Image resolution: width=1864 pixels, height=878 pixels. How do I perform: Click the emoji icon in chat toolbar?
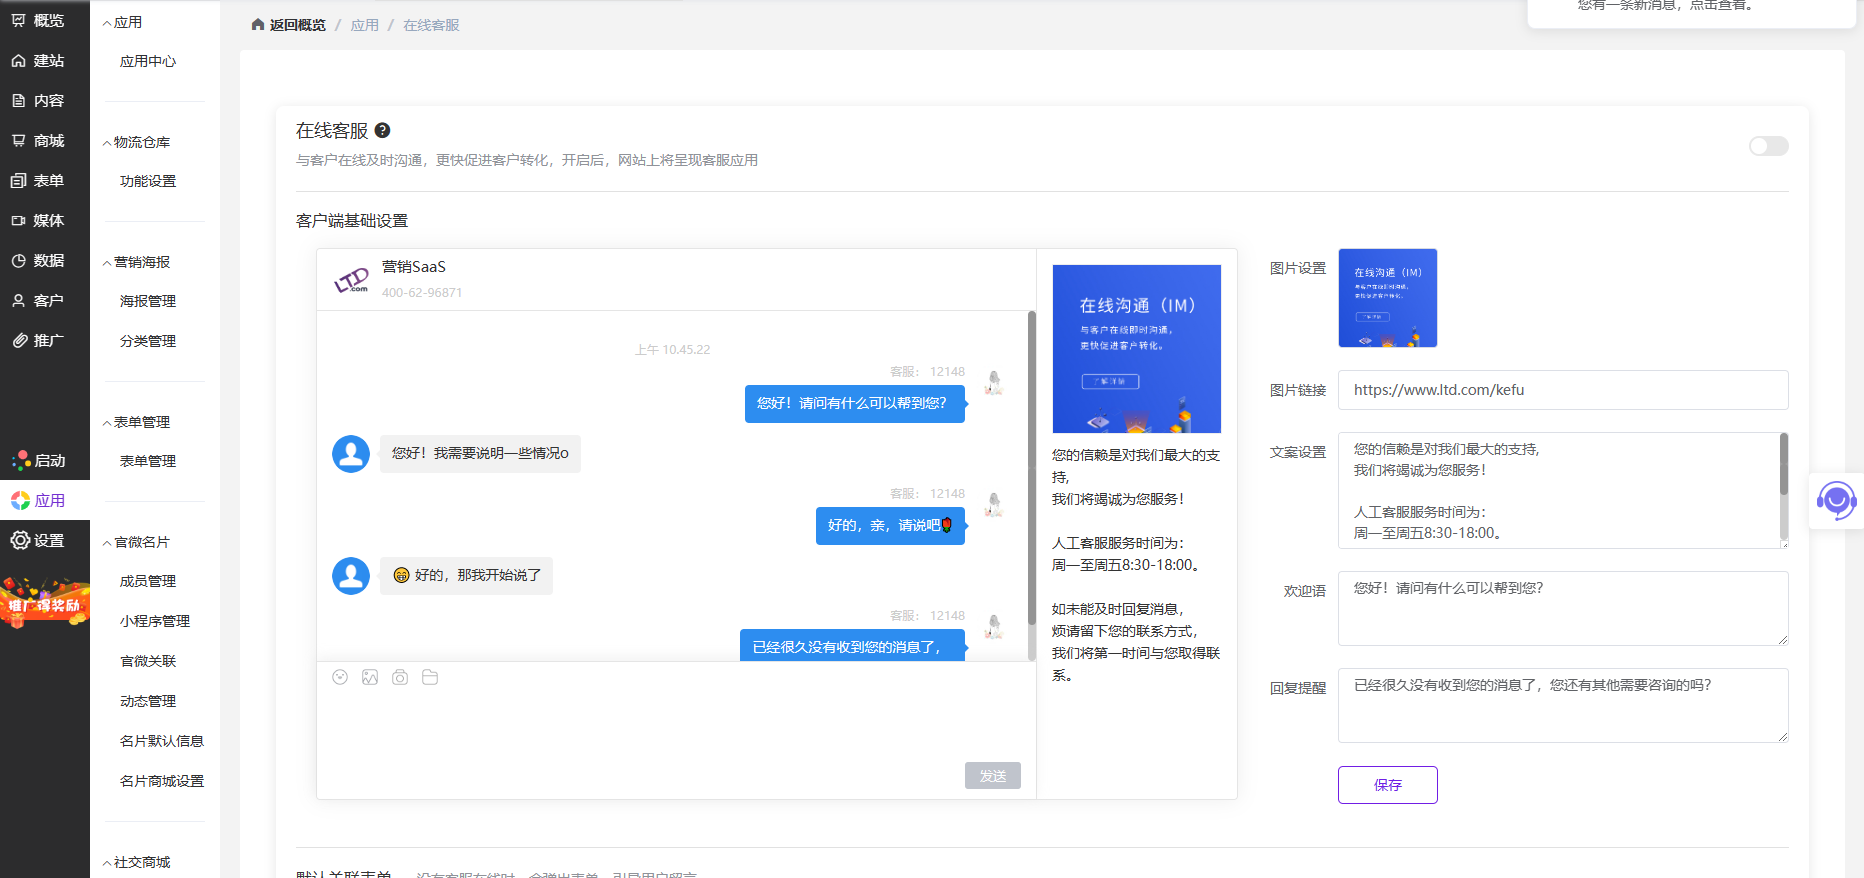point(340,677)
